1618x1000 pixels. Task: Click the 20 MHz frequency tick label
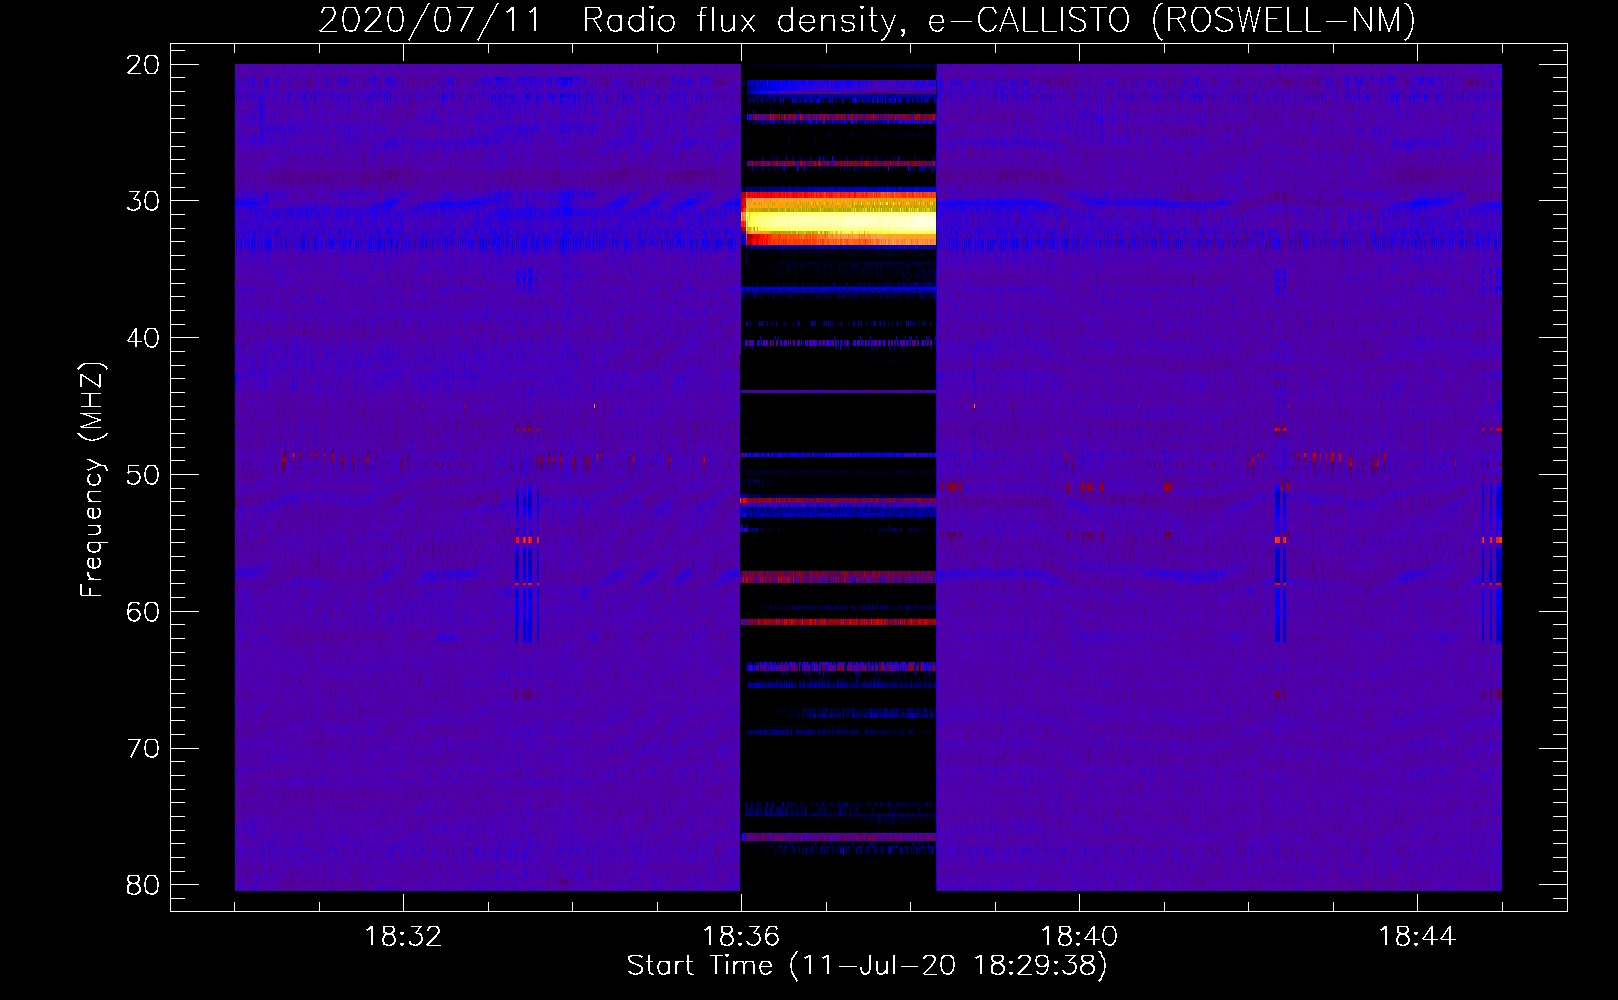click(x=143, y=65)
